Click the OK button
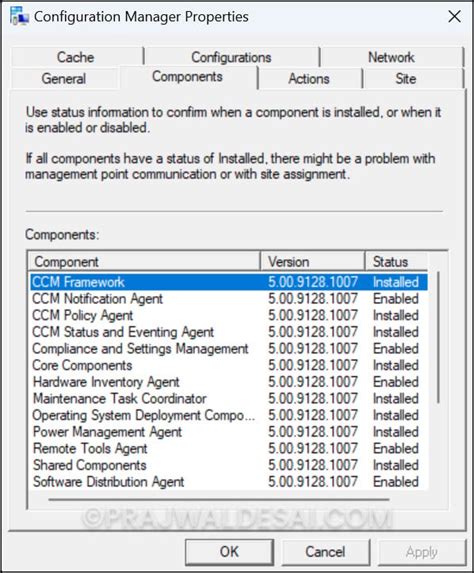The width and height of the screenshot is (474, 573). point(230,552)
